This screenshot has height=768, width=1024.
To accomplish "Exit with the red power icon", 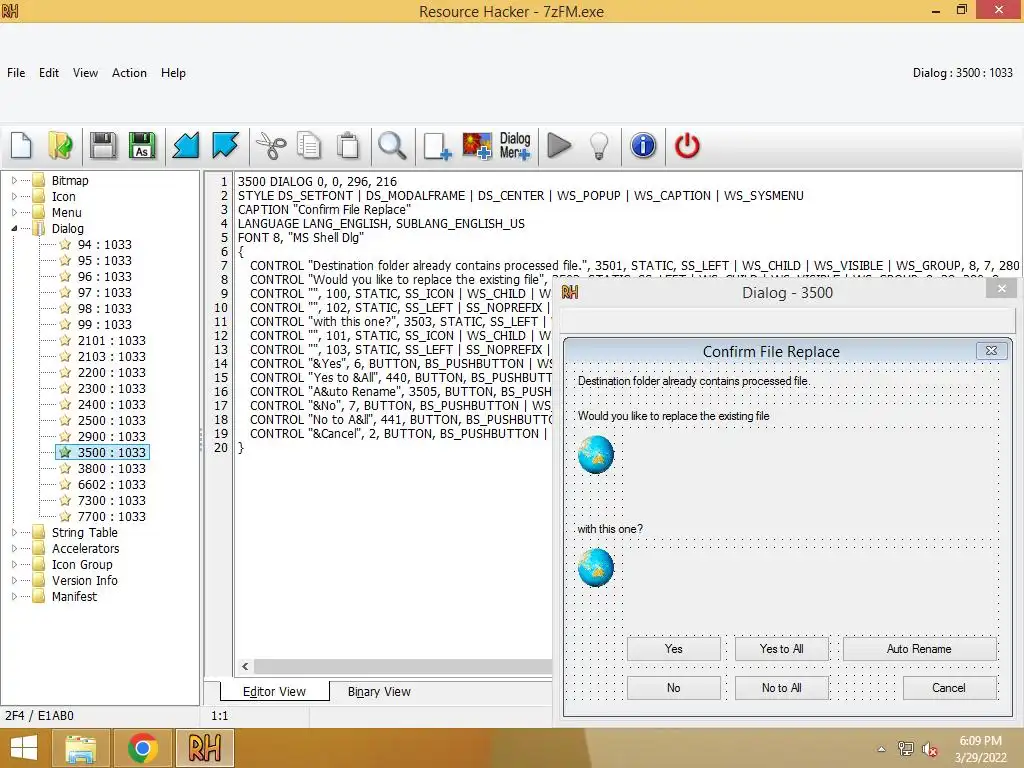I will pyautogui.click(x=687, y=145).
